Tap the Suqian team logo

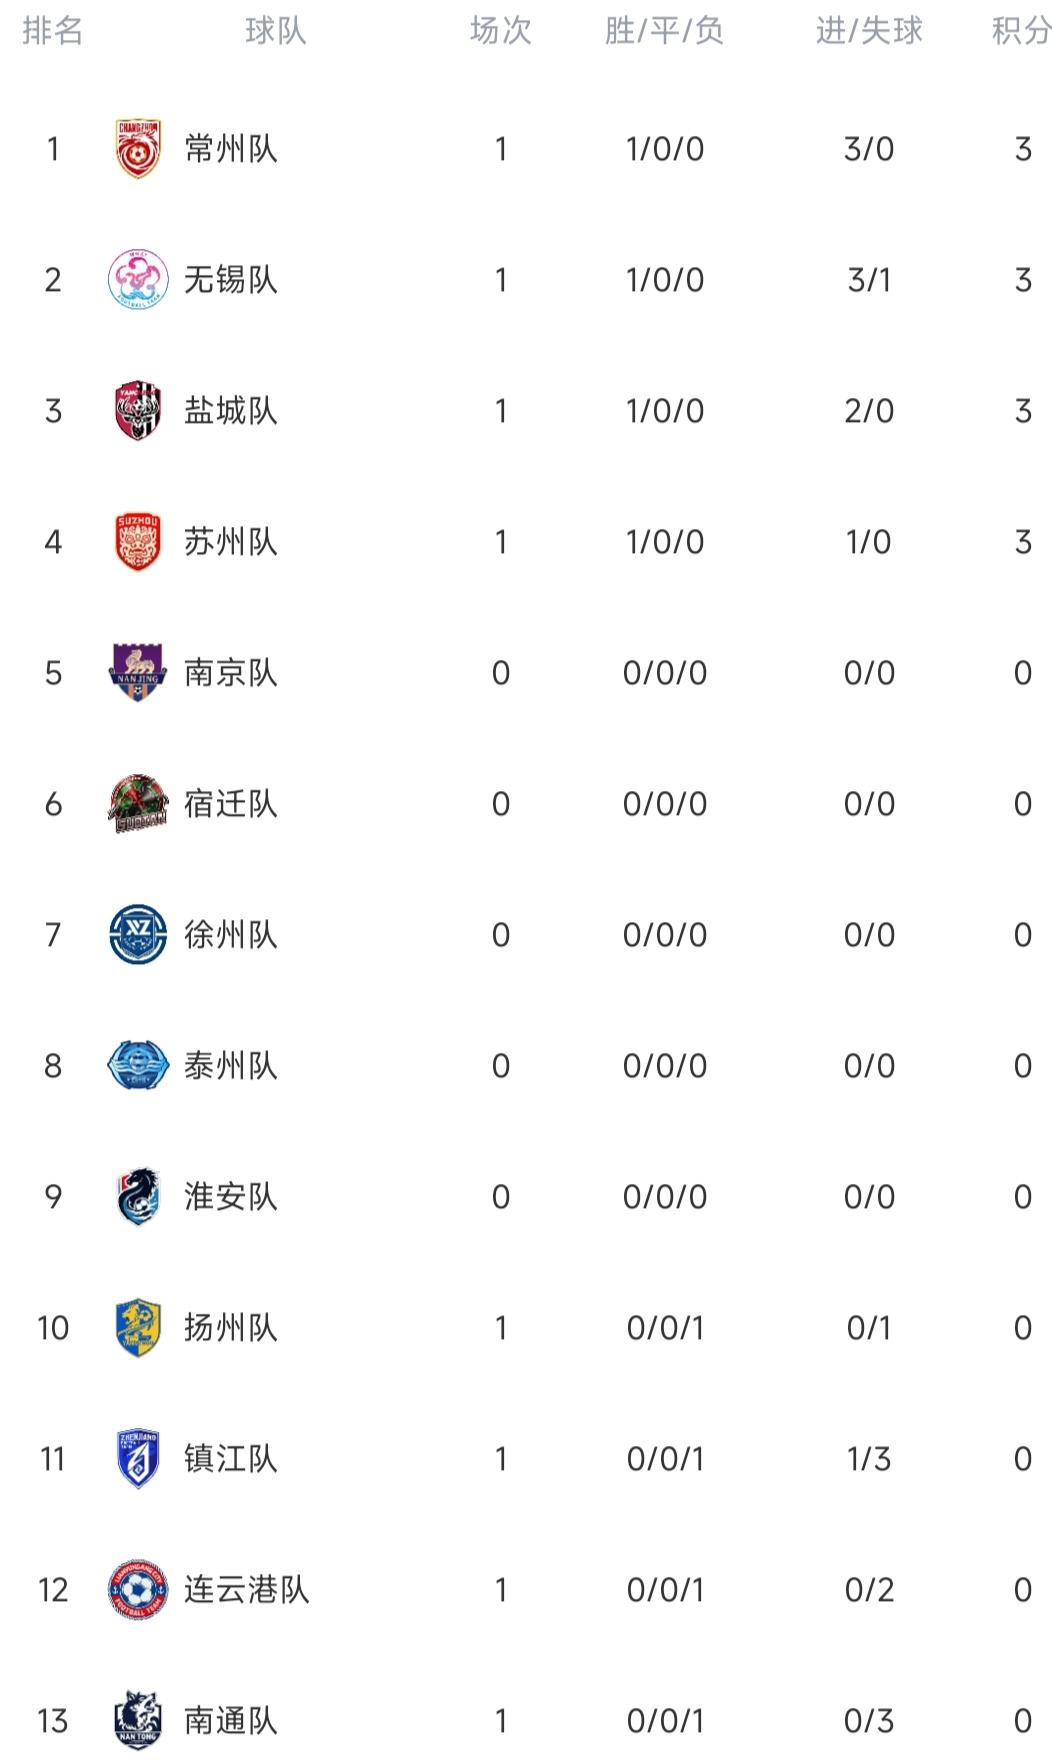point(138,804)
